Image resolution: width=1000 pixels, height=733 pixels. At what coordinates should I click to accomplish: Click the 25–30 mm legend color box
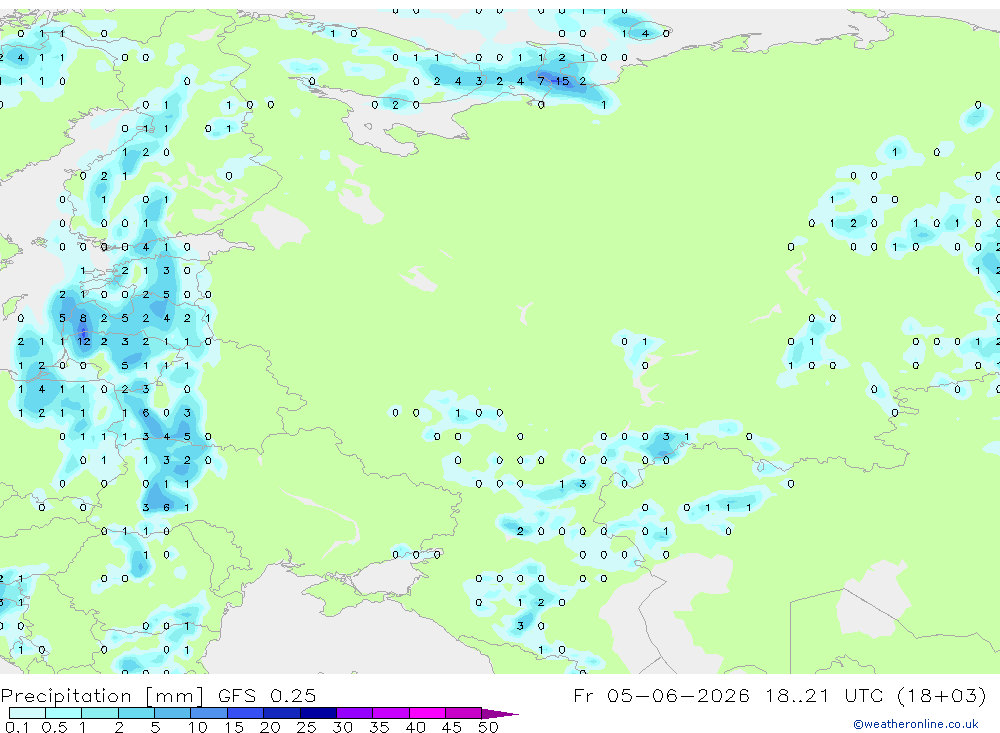[318, 713]
